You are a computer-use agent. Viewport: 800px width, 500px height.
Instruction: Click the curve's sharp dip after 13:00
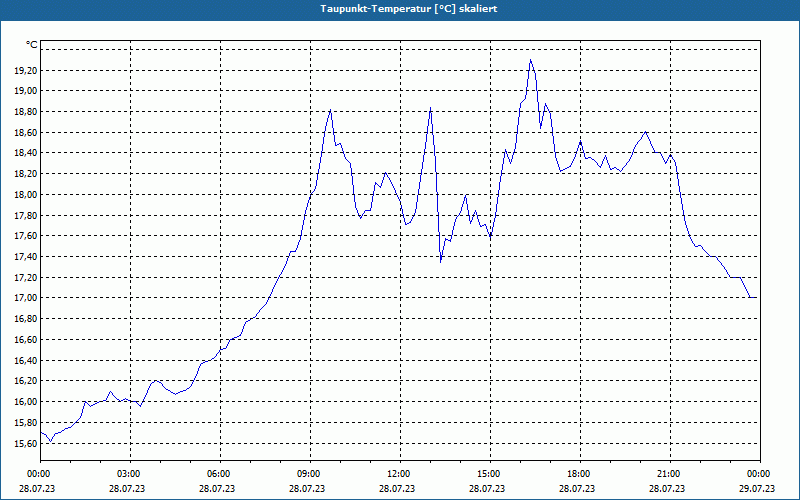coord(440,262)
